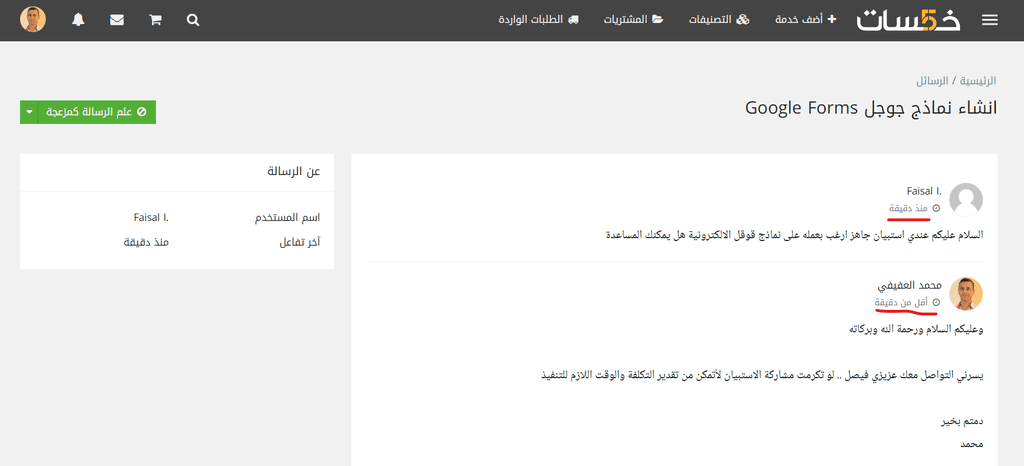Open the hamburger menu icon
The width and height of the screenshot is (1024, 466).
pyautogui.click(x=989, y=20)
